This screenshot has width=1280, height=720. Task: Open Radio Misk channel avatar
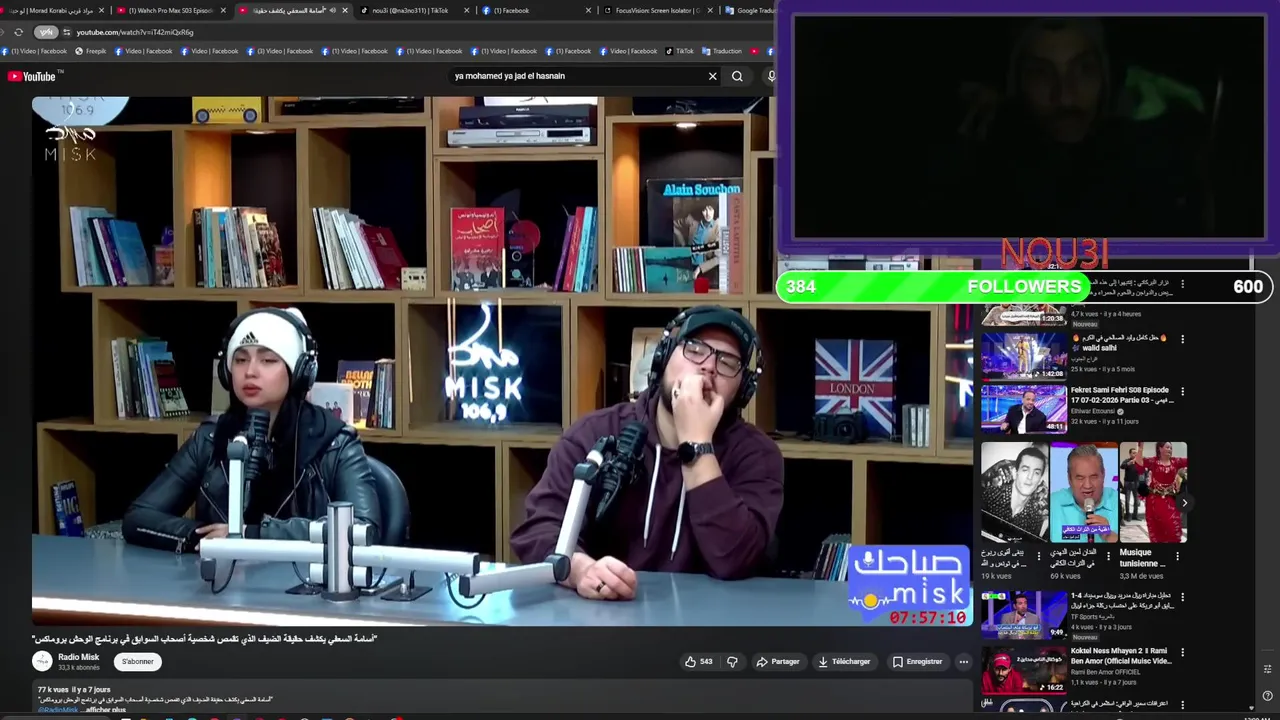[x=42, y=661]
